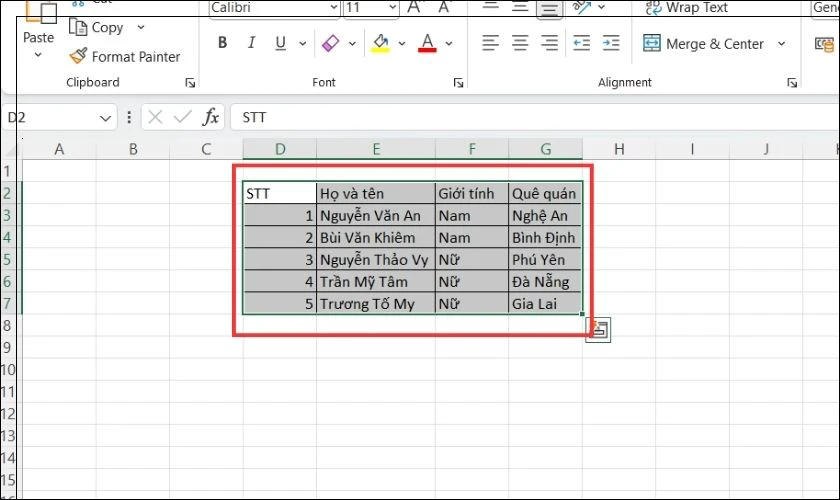Image resolution: width=840 pixels, height=500 pixels.
Task: Select cell Gia Lai
Action: pyautogui.click(x=545, y=303)
